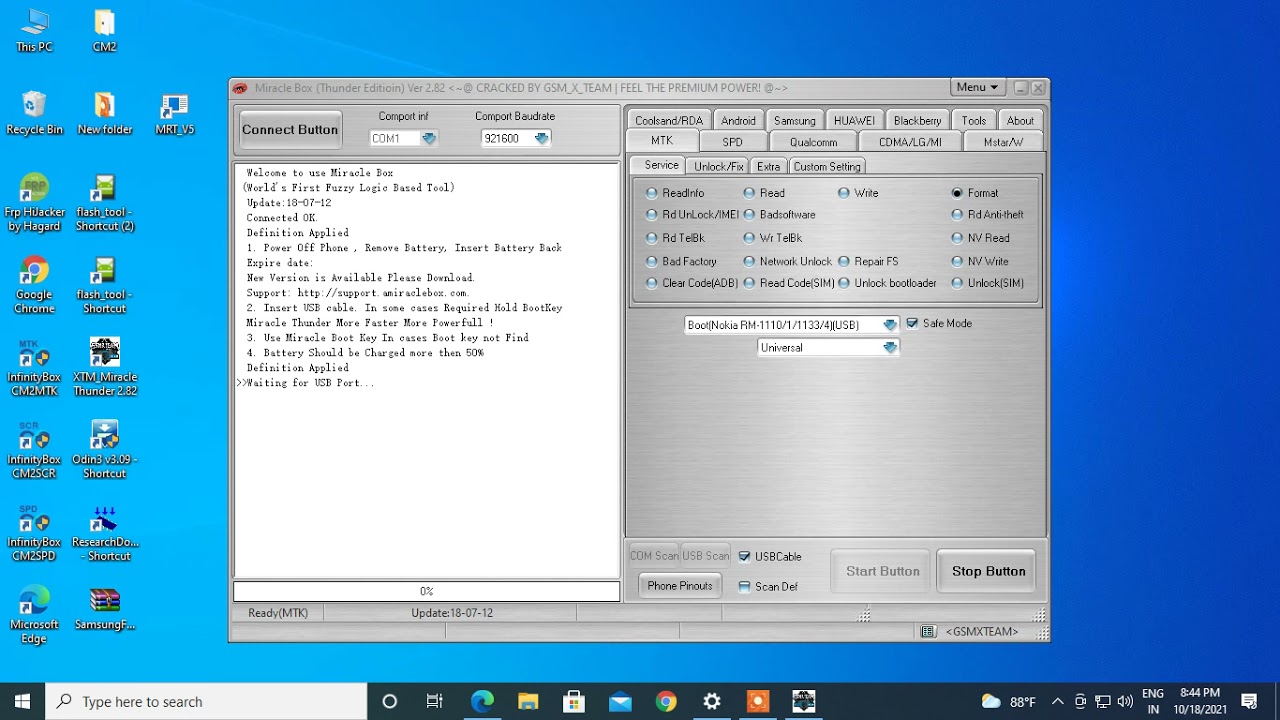Open the Qualcomm tab

click(813, 142)
